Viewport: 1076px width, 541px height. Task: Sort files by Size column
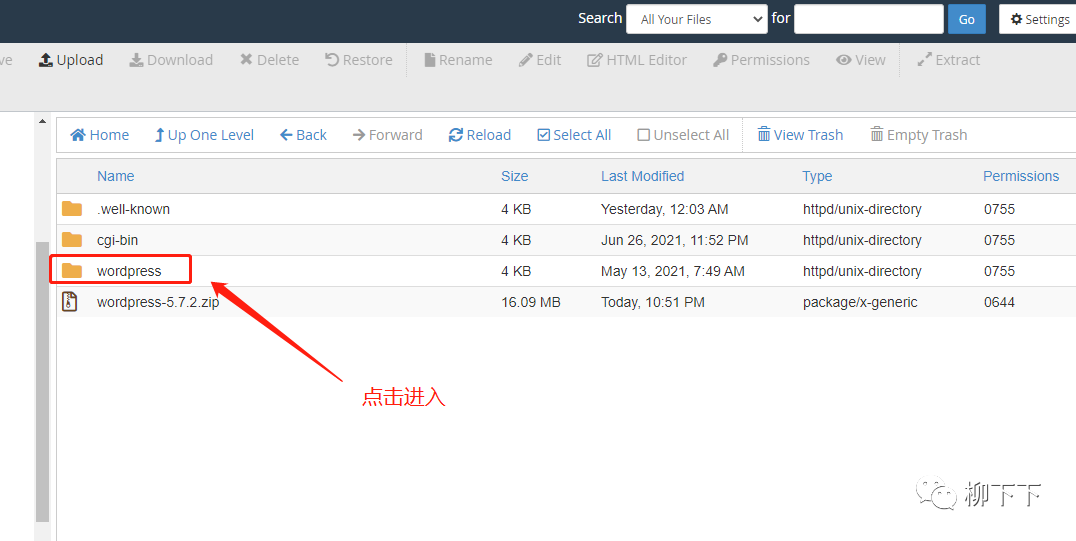[514, 176]
